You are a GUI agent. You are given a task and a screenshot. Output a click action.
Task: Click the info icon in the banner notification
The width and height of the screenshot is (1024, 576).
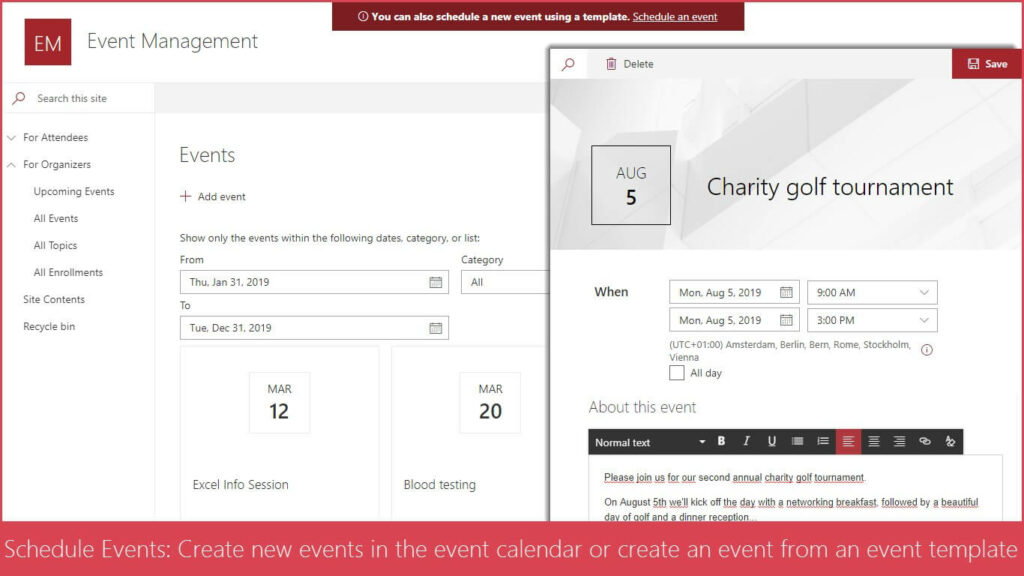[x=363, y=17]
